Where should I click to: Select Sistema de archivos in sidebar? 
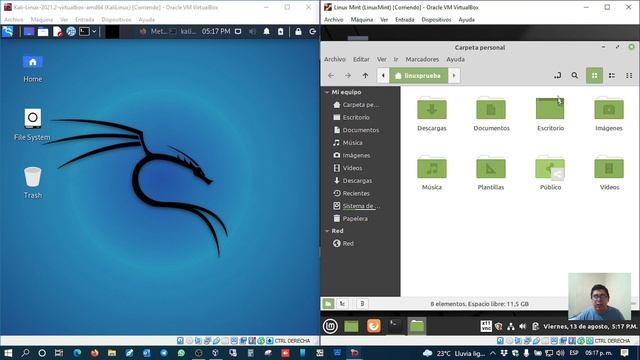[357, 206]
